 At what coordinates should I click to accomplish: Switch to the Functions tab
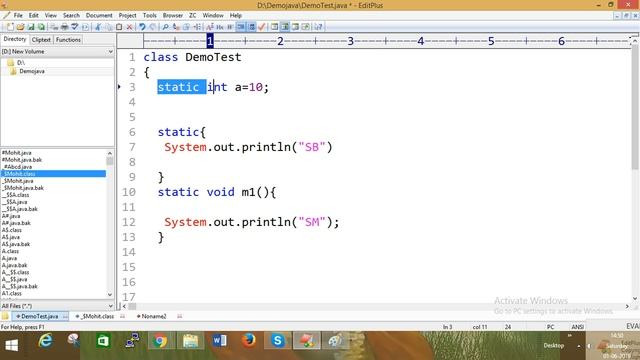click(x=68, y=40)
